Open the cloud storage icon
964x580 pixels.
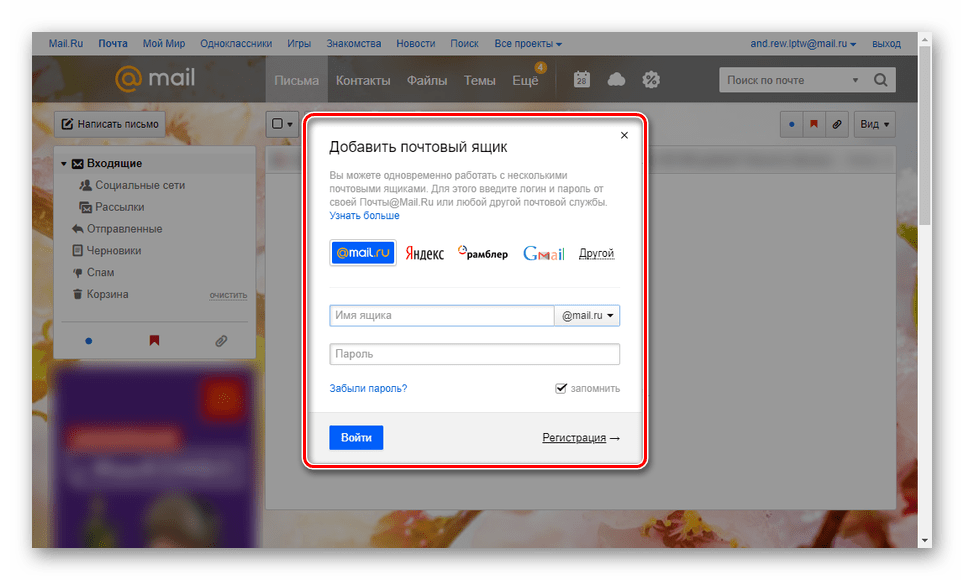pyautogui.click(x=616, y=79)
